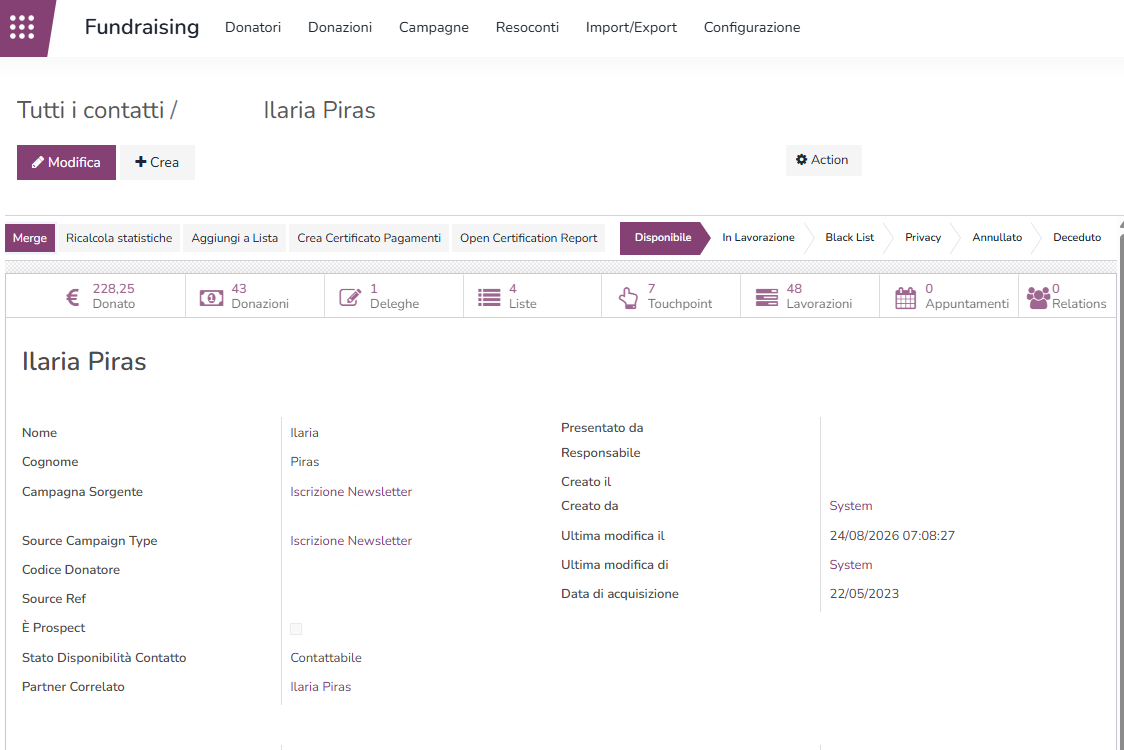Open Creato da System link
1124x750 pixels.
(x=851, y=505)
